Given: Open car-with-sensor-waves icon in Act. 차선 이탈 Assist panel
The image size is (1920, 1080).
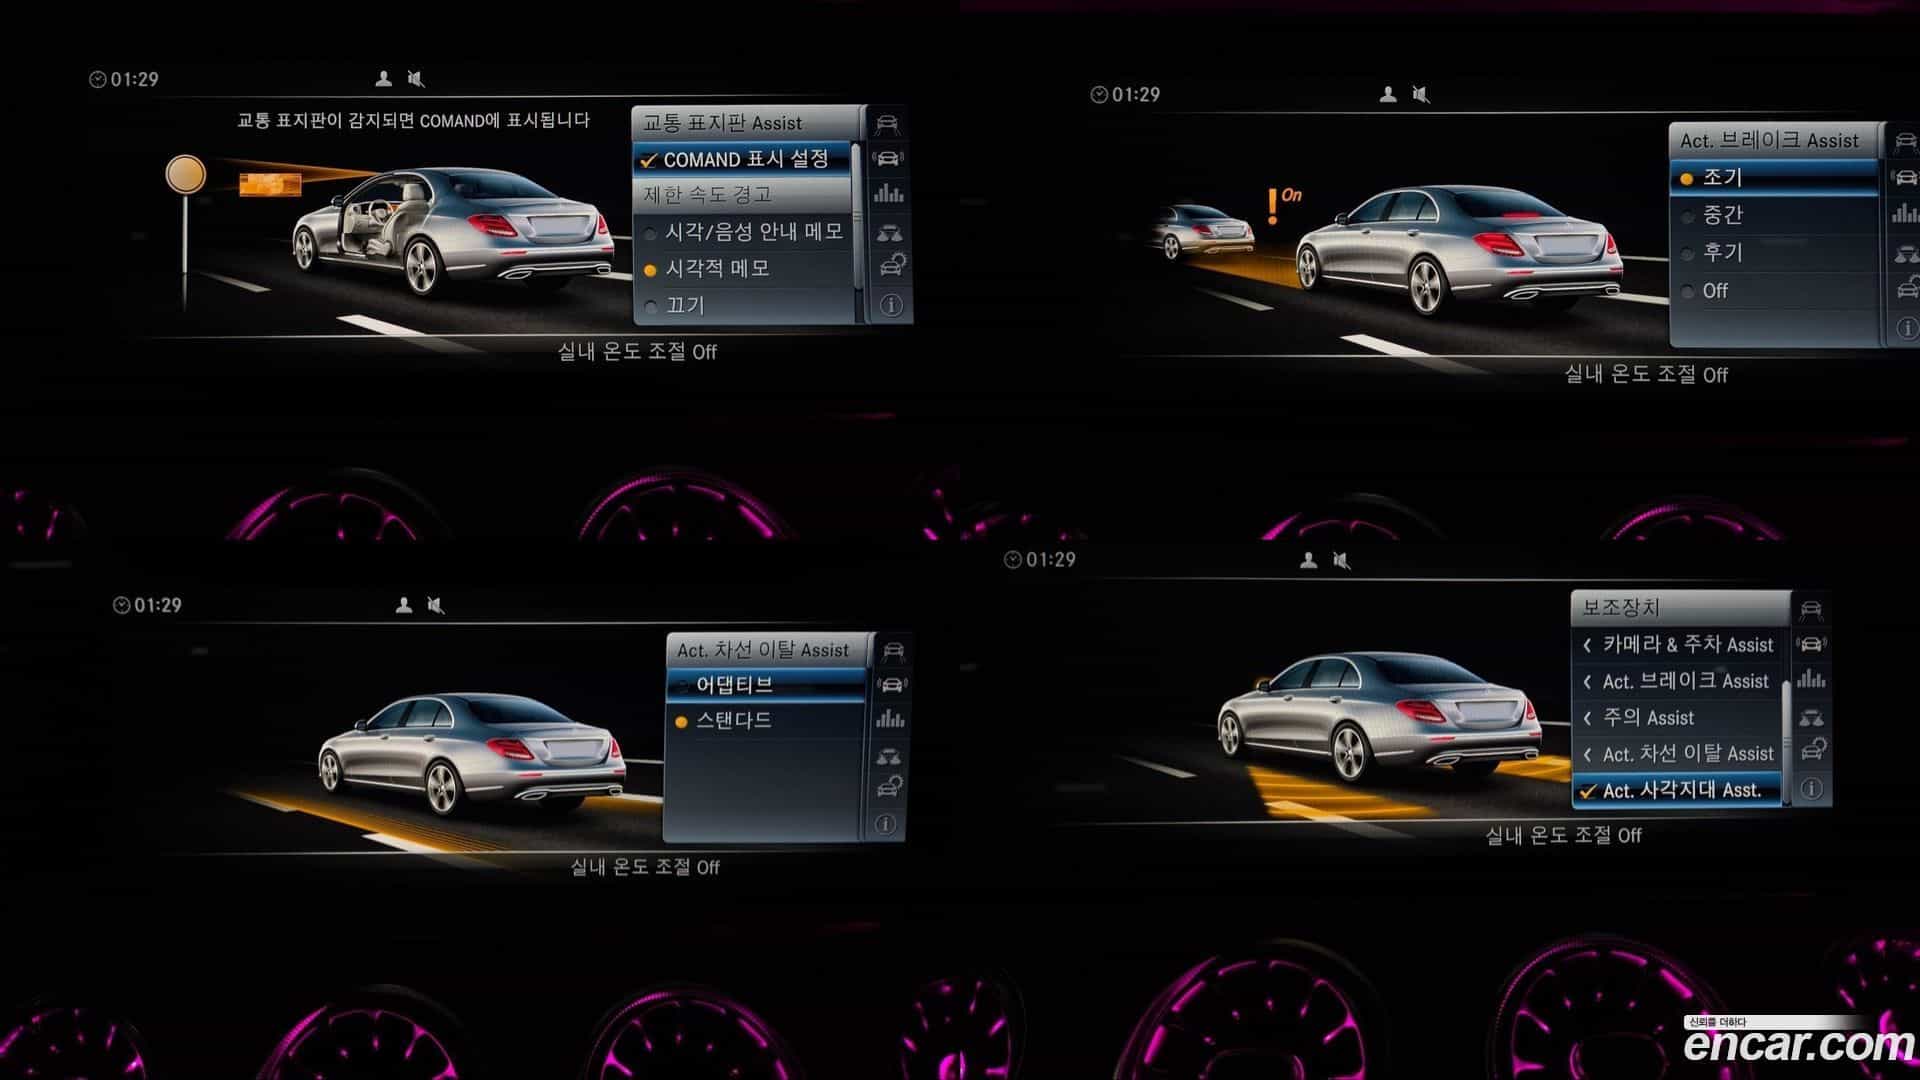Looking at the screenshot, I should coord(892,685).
